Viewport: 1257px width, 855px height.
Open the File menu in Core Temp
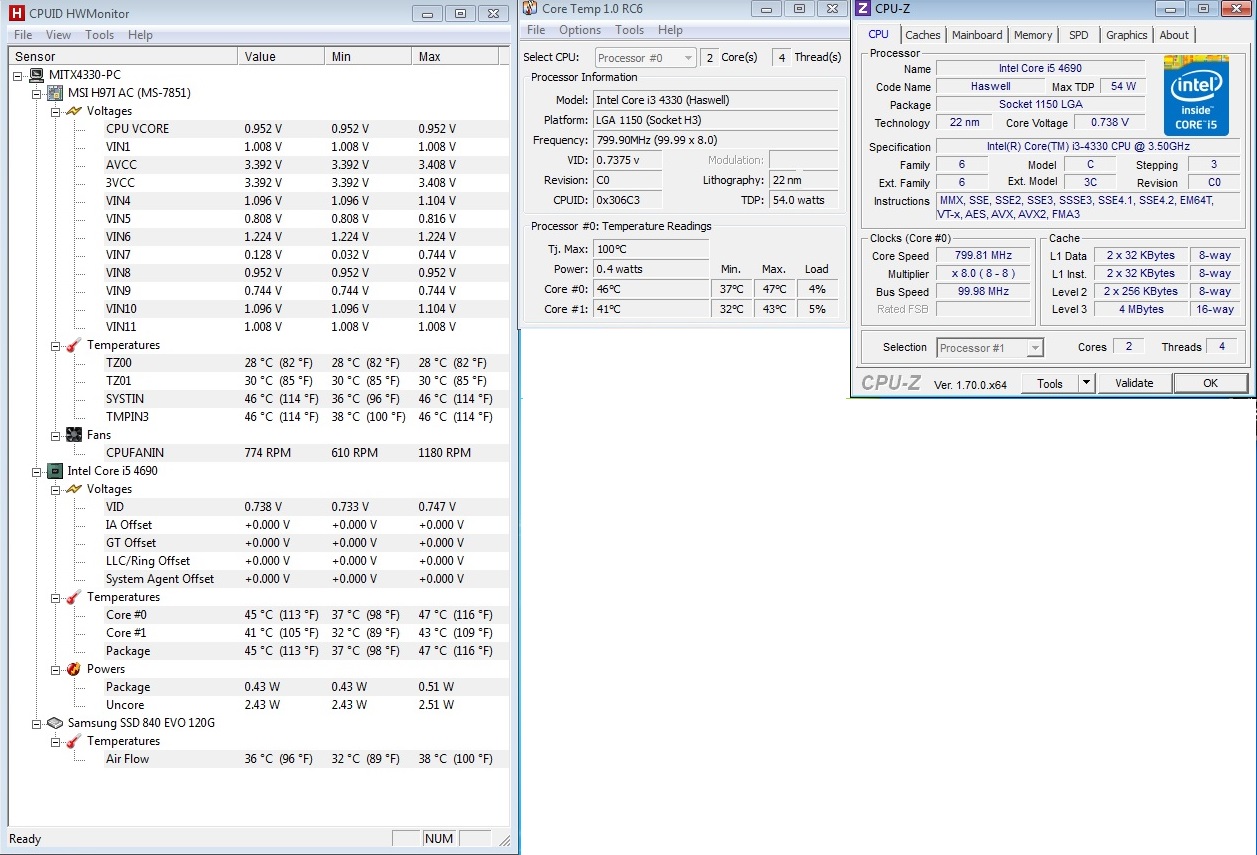click(x=537, y=30)
